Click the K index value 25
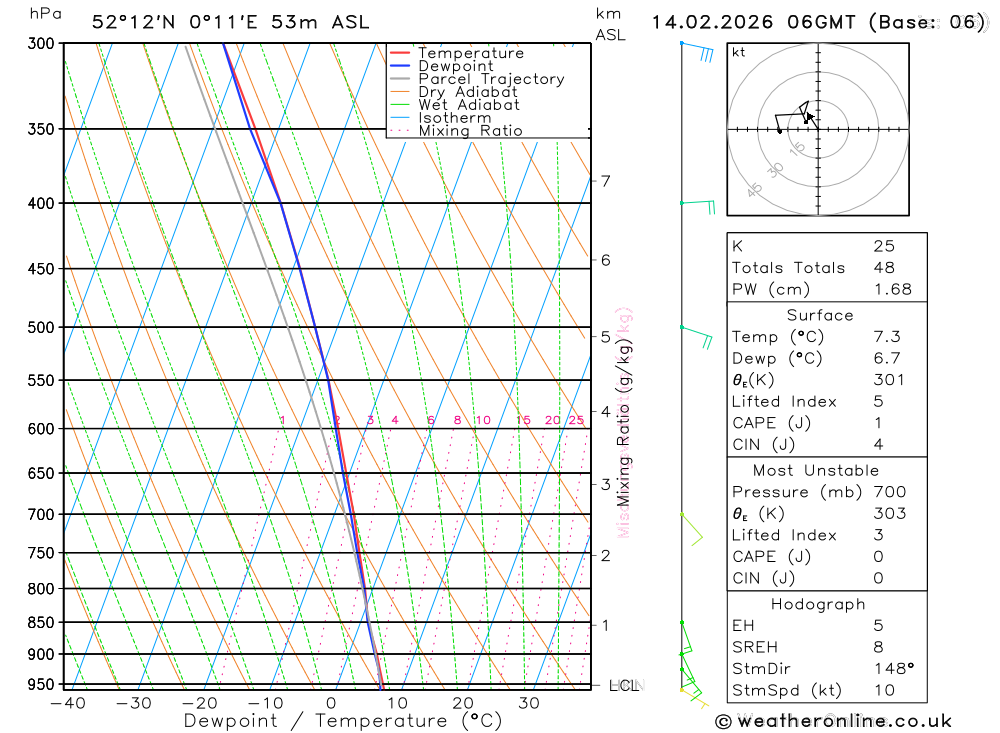Viewport: 1000px width, 733px height. click(884, 246)
